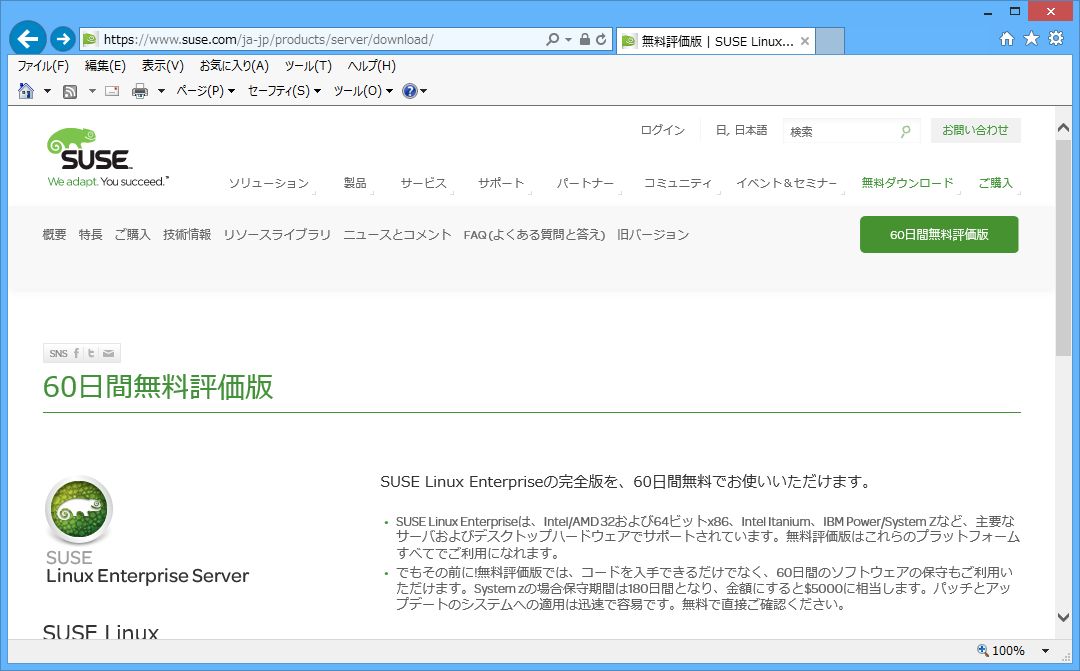Image resolution: width=1080 pixels, height=671 pixels.
Task: Close the 無料評価版 SUSE Linux tab
Action: [x=805, y=41]
